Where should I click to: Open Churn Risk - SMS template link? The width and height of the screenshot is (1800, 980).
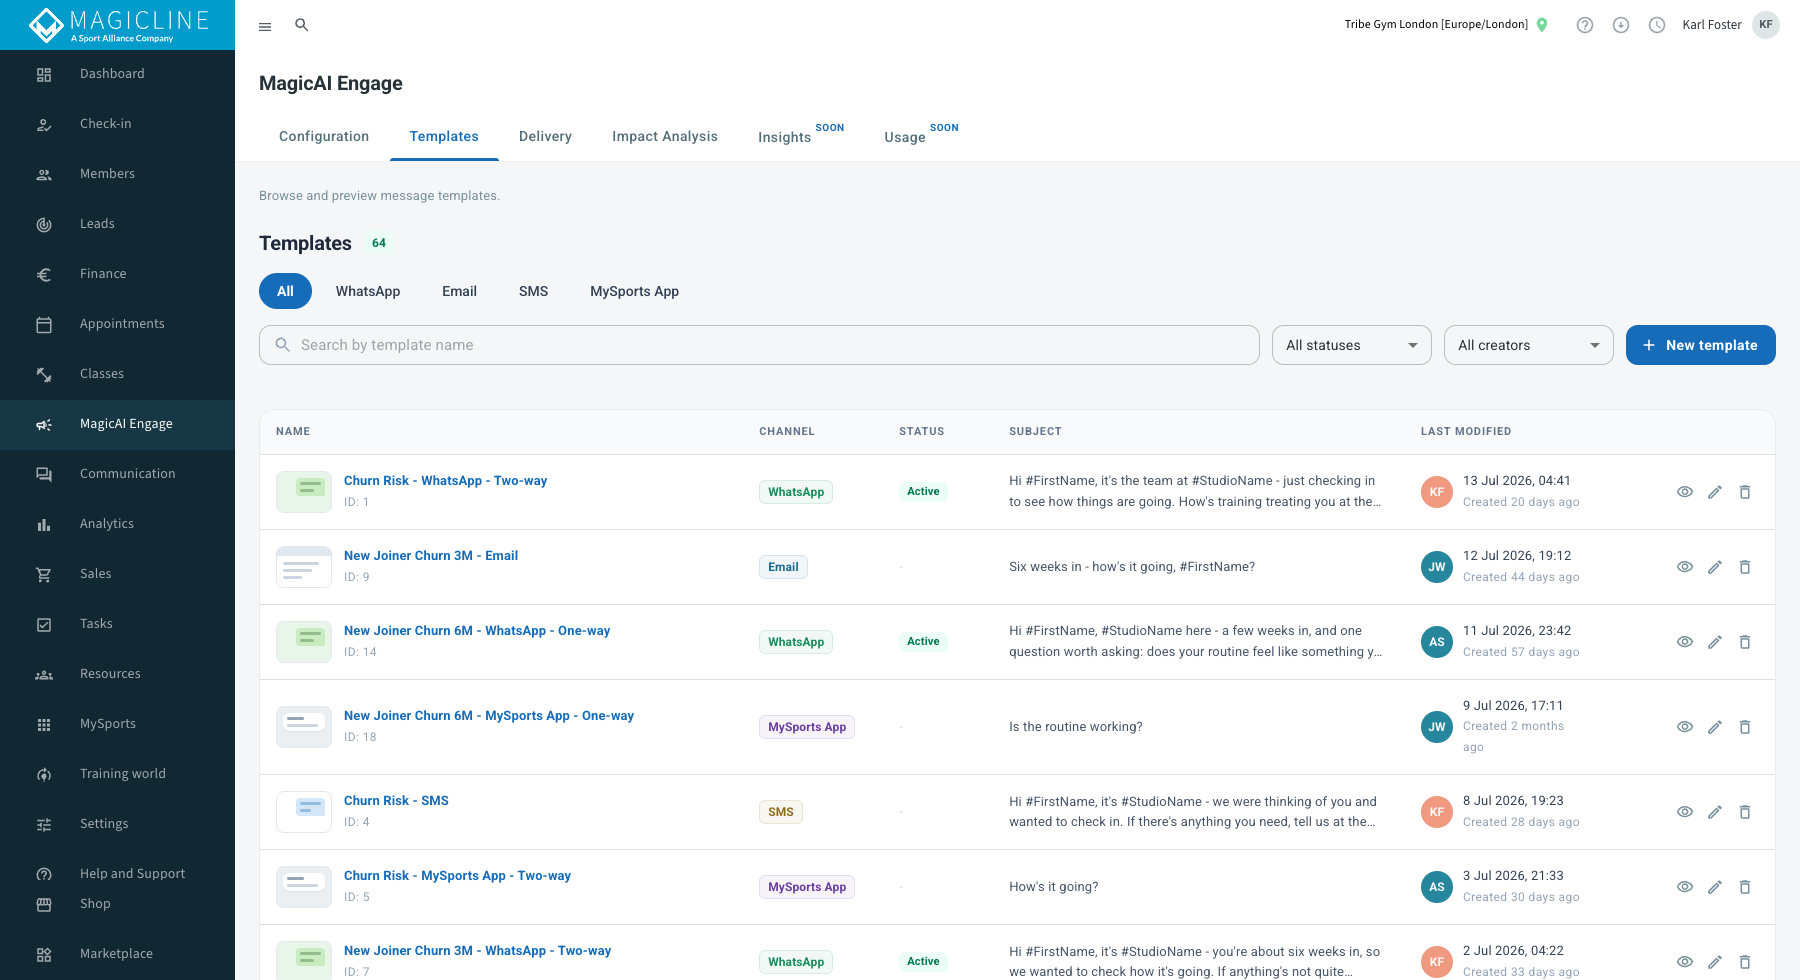(x=396, y=801)
